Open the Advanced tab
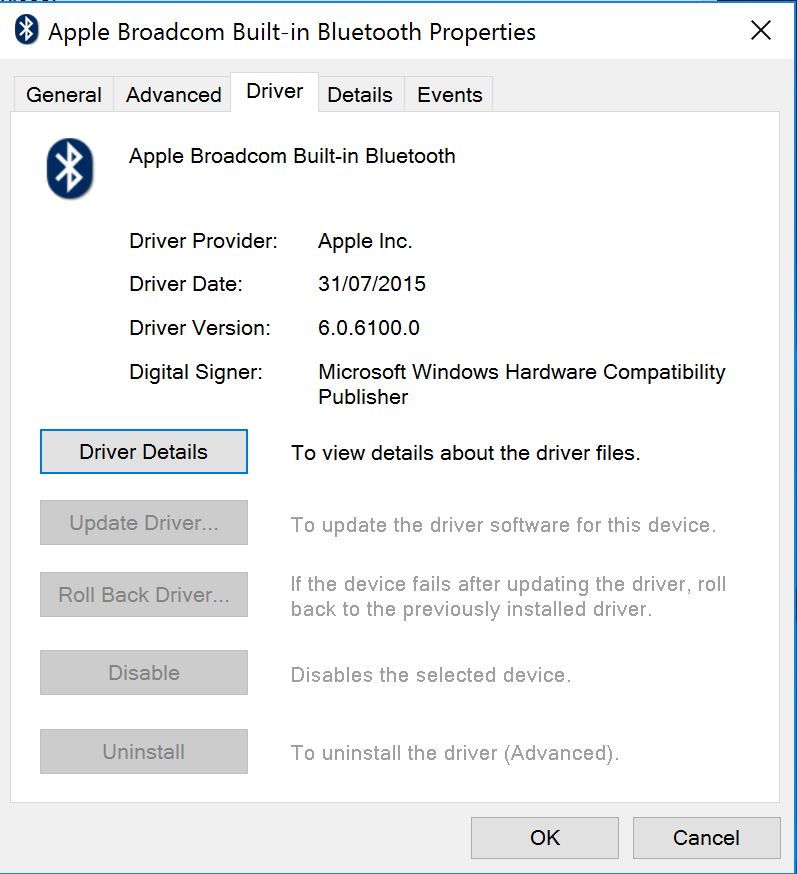The image size is (797, 874). point(173,95)
